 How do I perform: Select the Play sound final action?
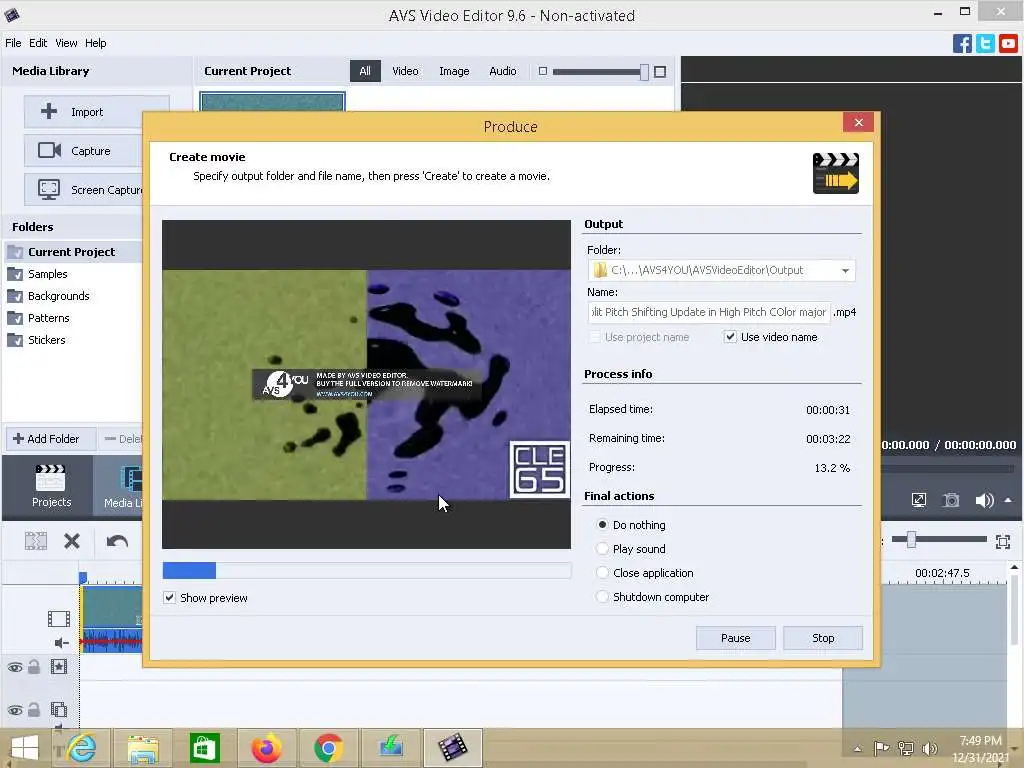[602, 549]
